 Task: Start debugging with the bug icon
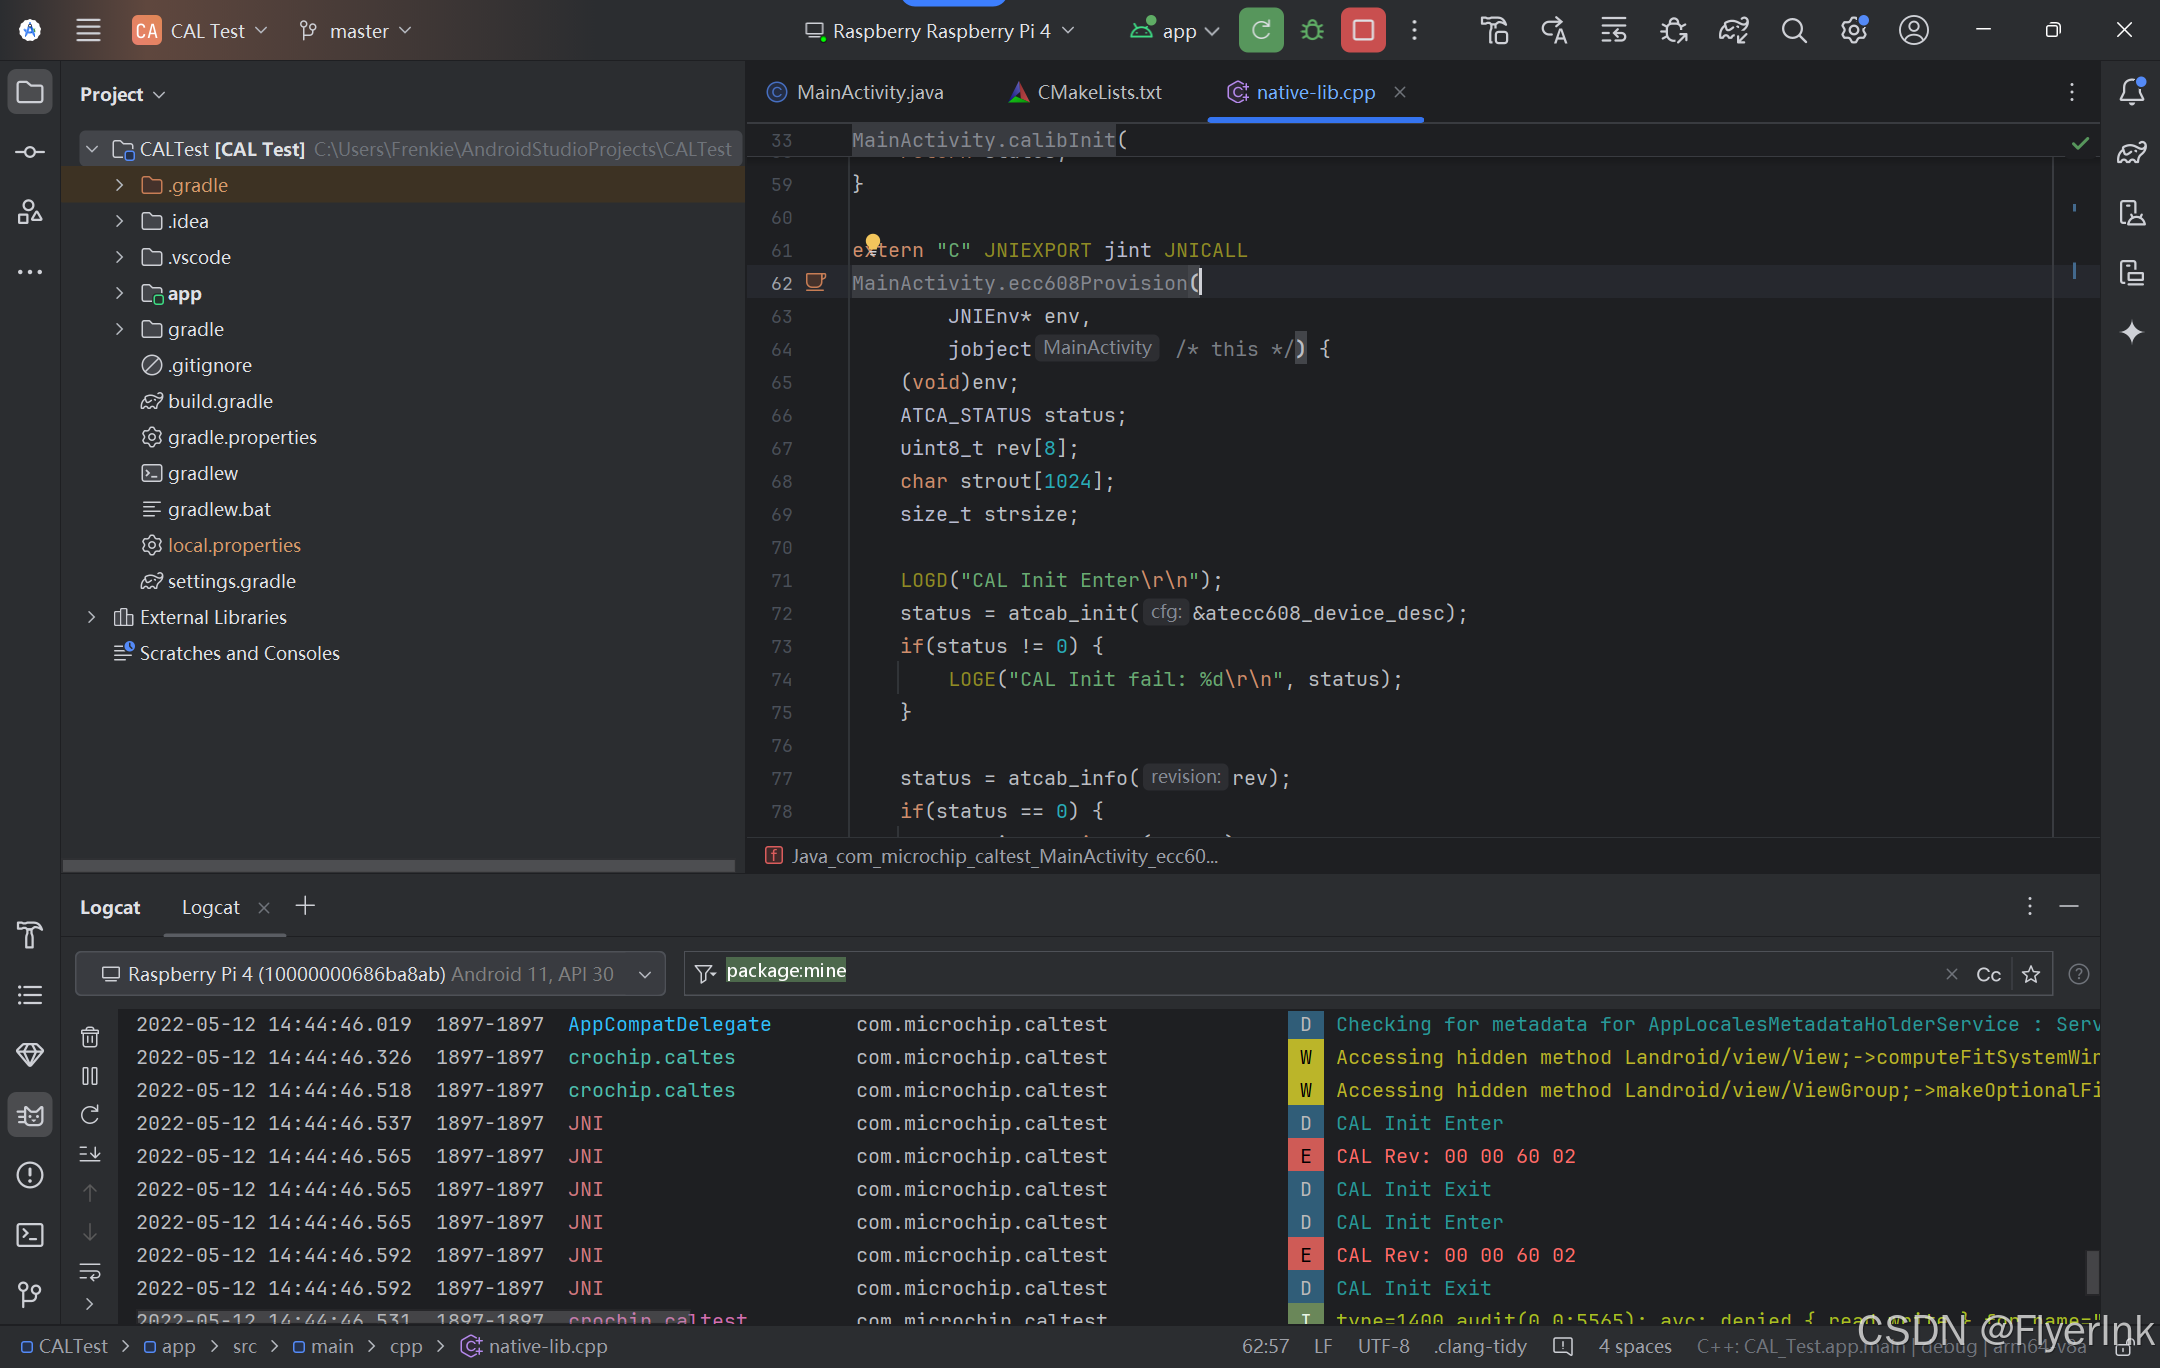1312,30
